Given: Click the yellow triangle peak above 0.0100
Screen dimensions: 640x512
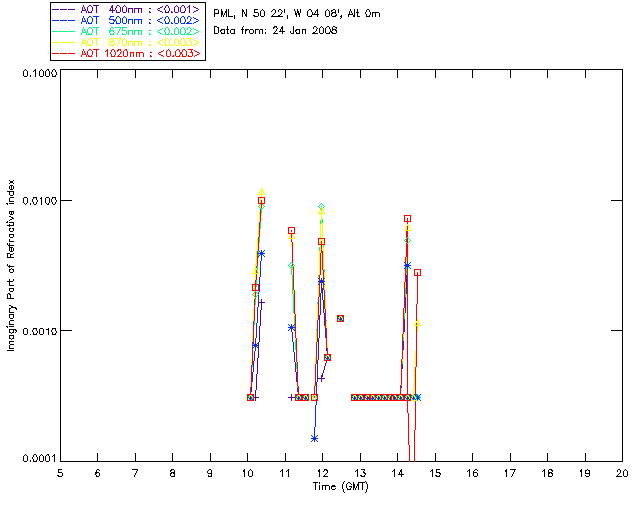Looking at the screenshot, I should (262, 192).
